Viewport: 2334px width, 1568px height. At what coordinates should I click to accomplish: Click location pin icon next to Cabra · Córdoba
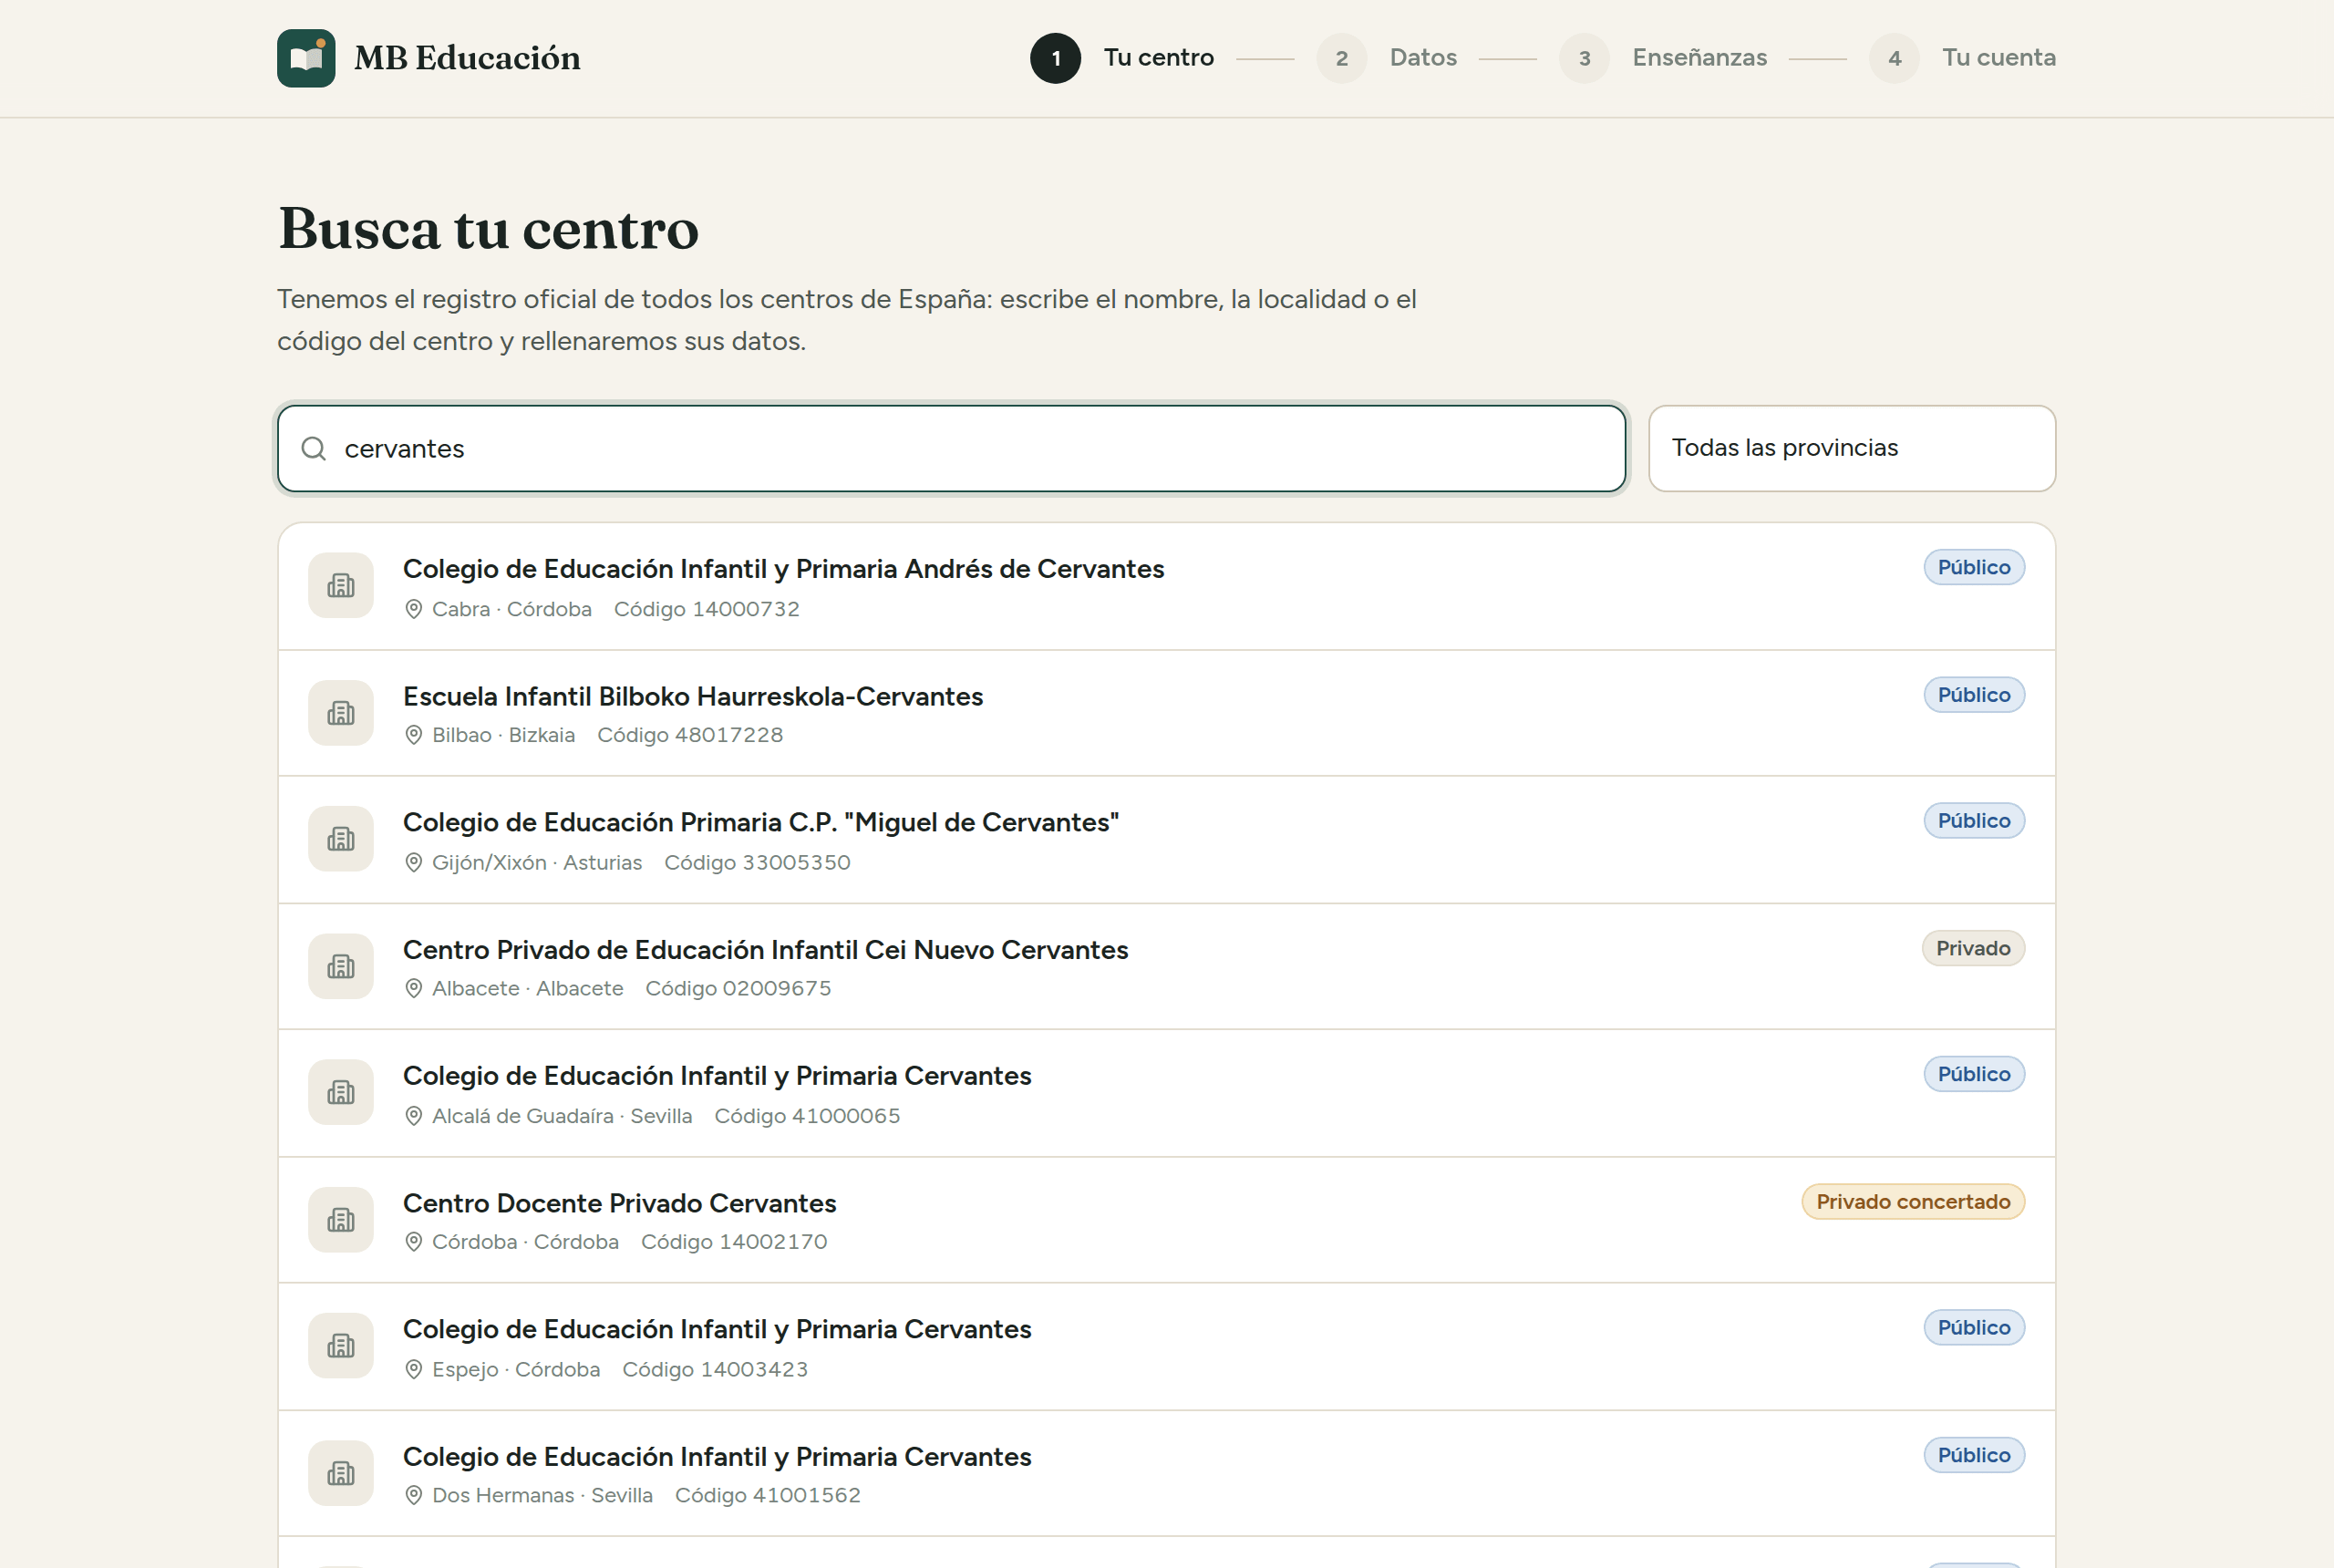point(413,609)
